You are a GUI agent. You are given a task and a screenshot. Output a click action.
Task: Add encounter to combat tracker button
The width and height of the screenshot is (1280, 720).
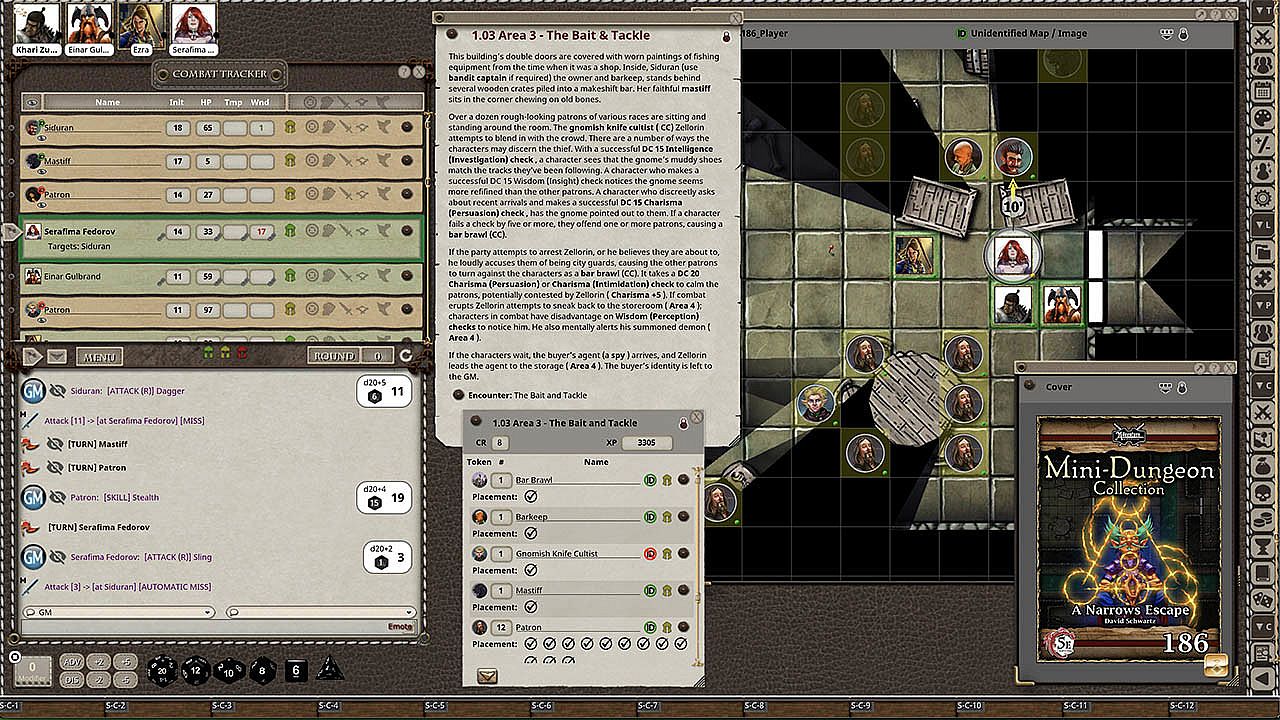point(487,676)
